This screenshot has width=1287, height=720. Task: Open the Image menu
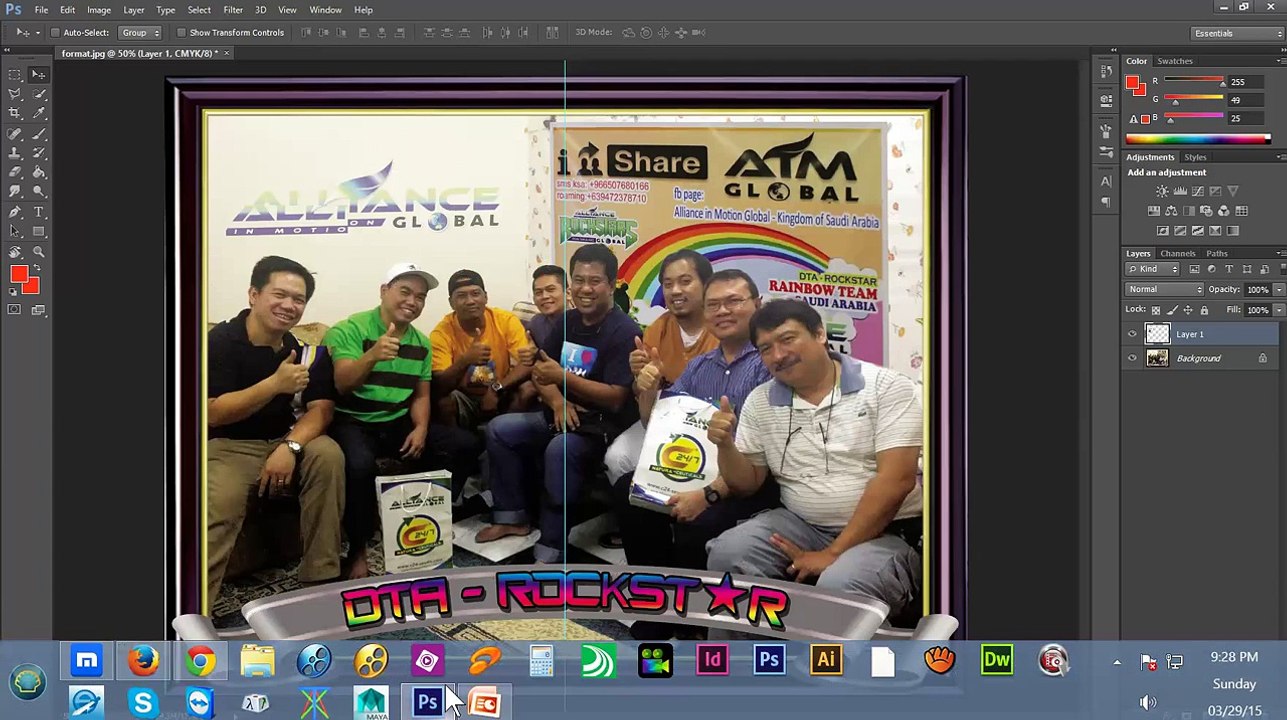tap(99, 10)
